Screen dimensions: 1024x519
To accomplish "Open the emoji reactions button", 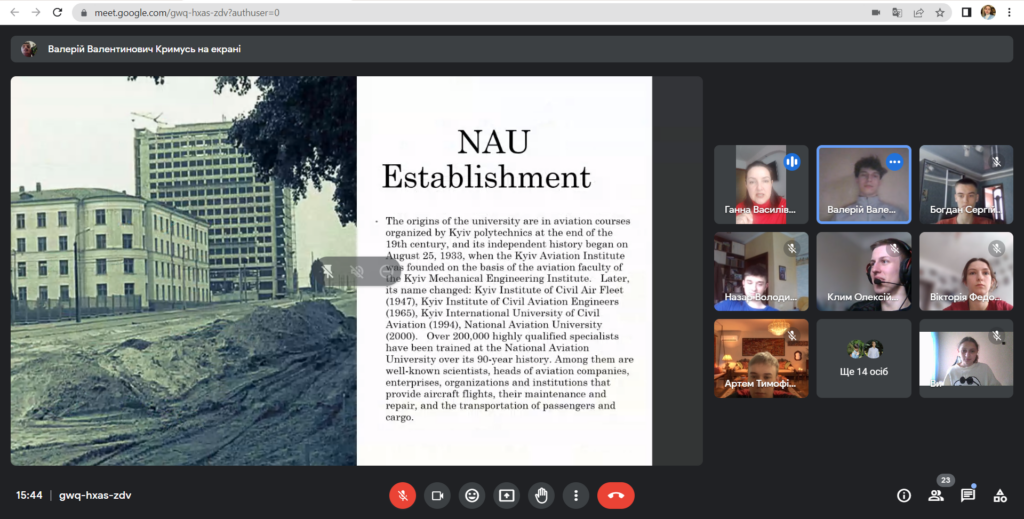I will pos(471,495).
